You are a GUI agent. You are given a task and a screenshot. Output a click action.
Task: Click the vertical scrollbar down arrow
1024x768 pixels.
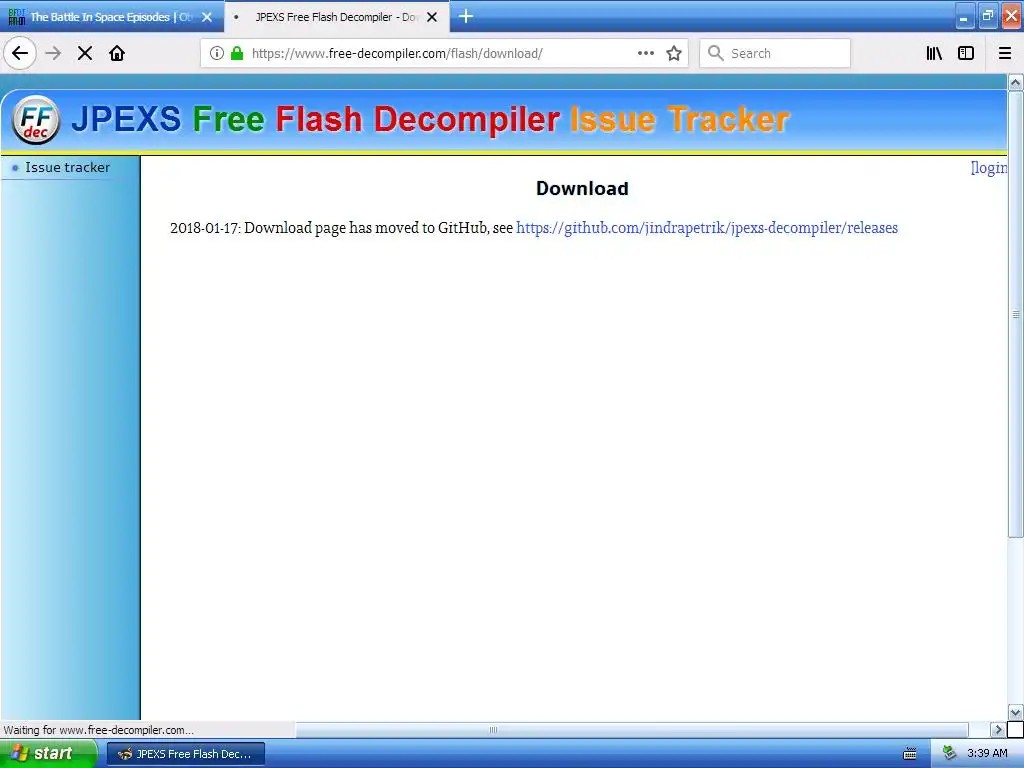1015,712
